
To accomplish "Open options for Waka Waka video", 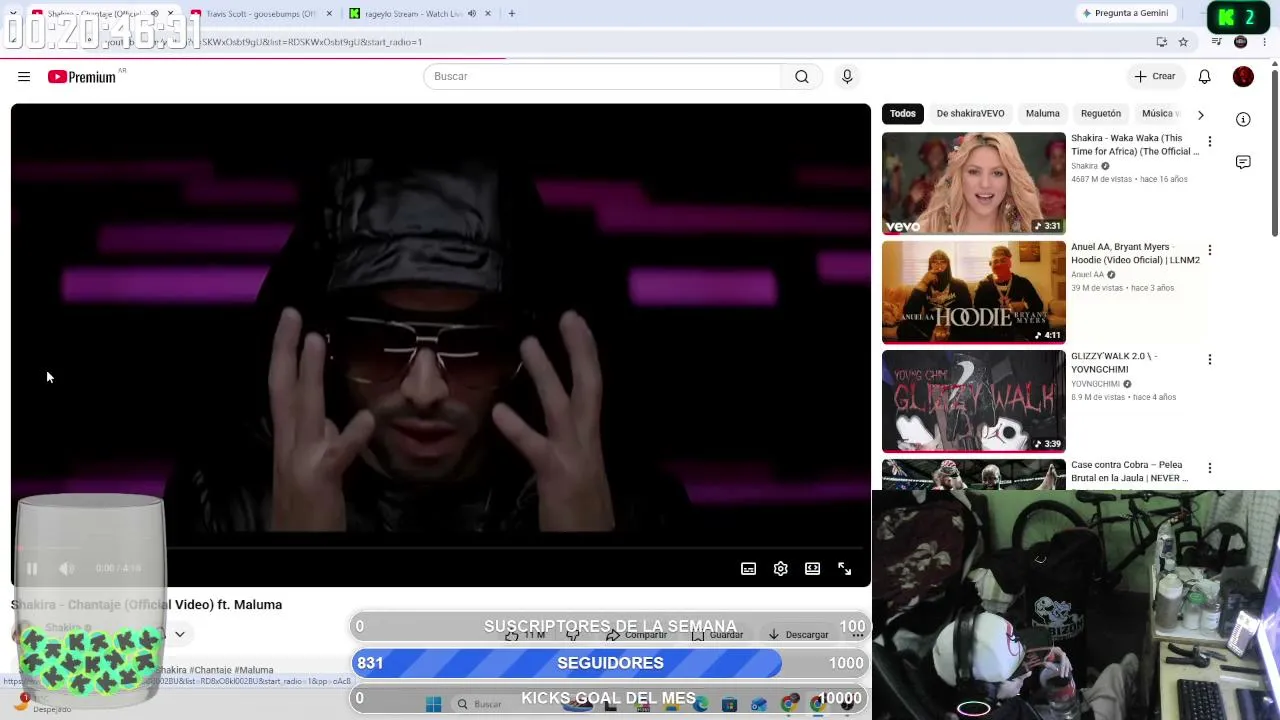I will 1210,142.
